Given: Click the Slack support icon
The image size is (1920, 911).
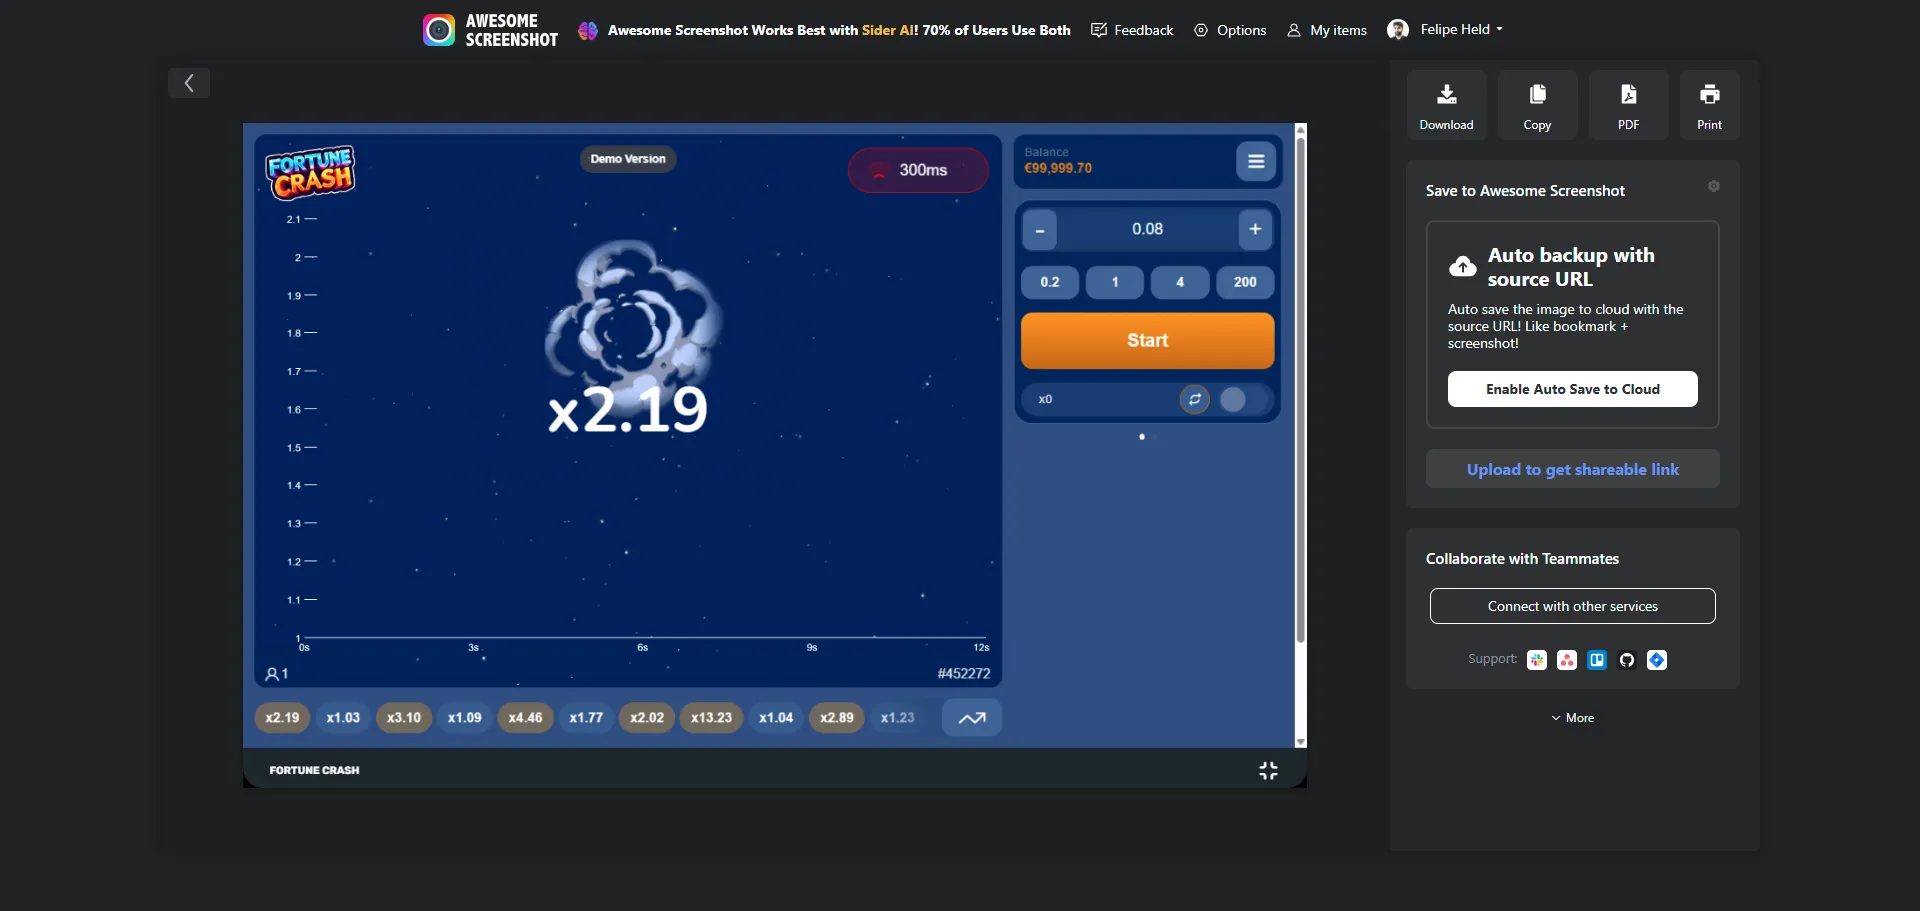Looking at the screenshot, I should 1537,660.
